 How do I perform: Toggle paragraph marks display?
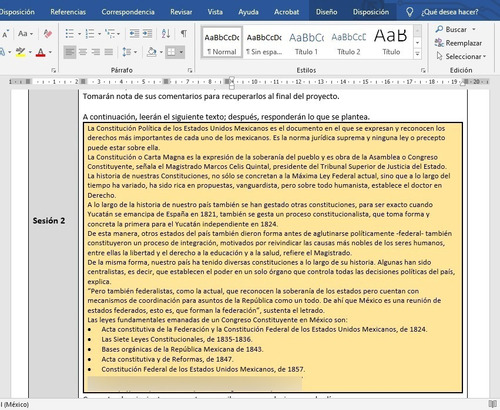(x=183, y=34)
